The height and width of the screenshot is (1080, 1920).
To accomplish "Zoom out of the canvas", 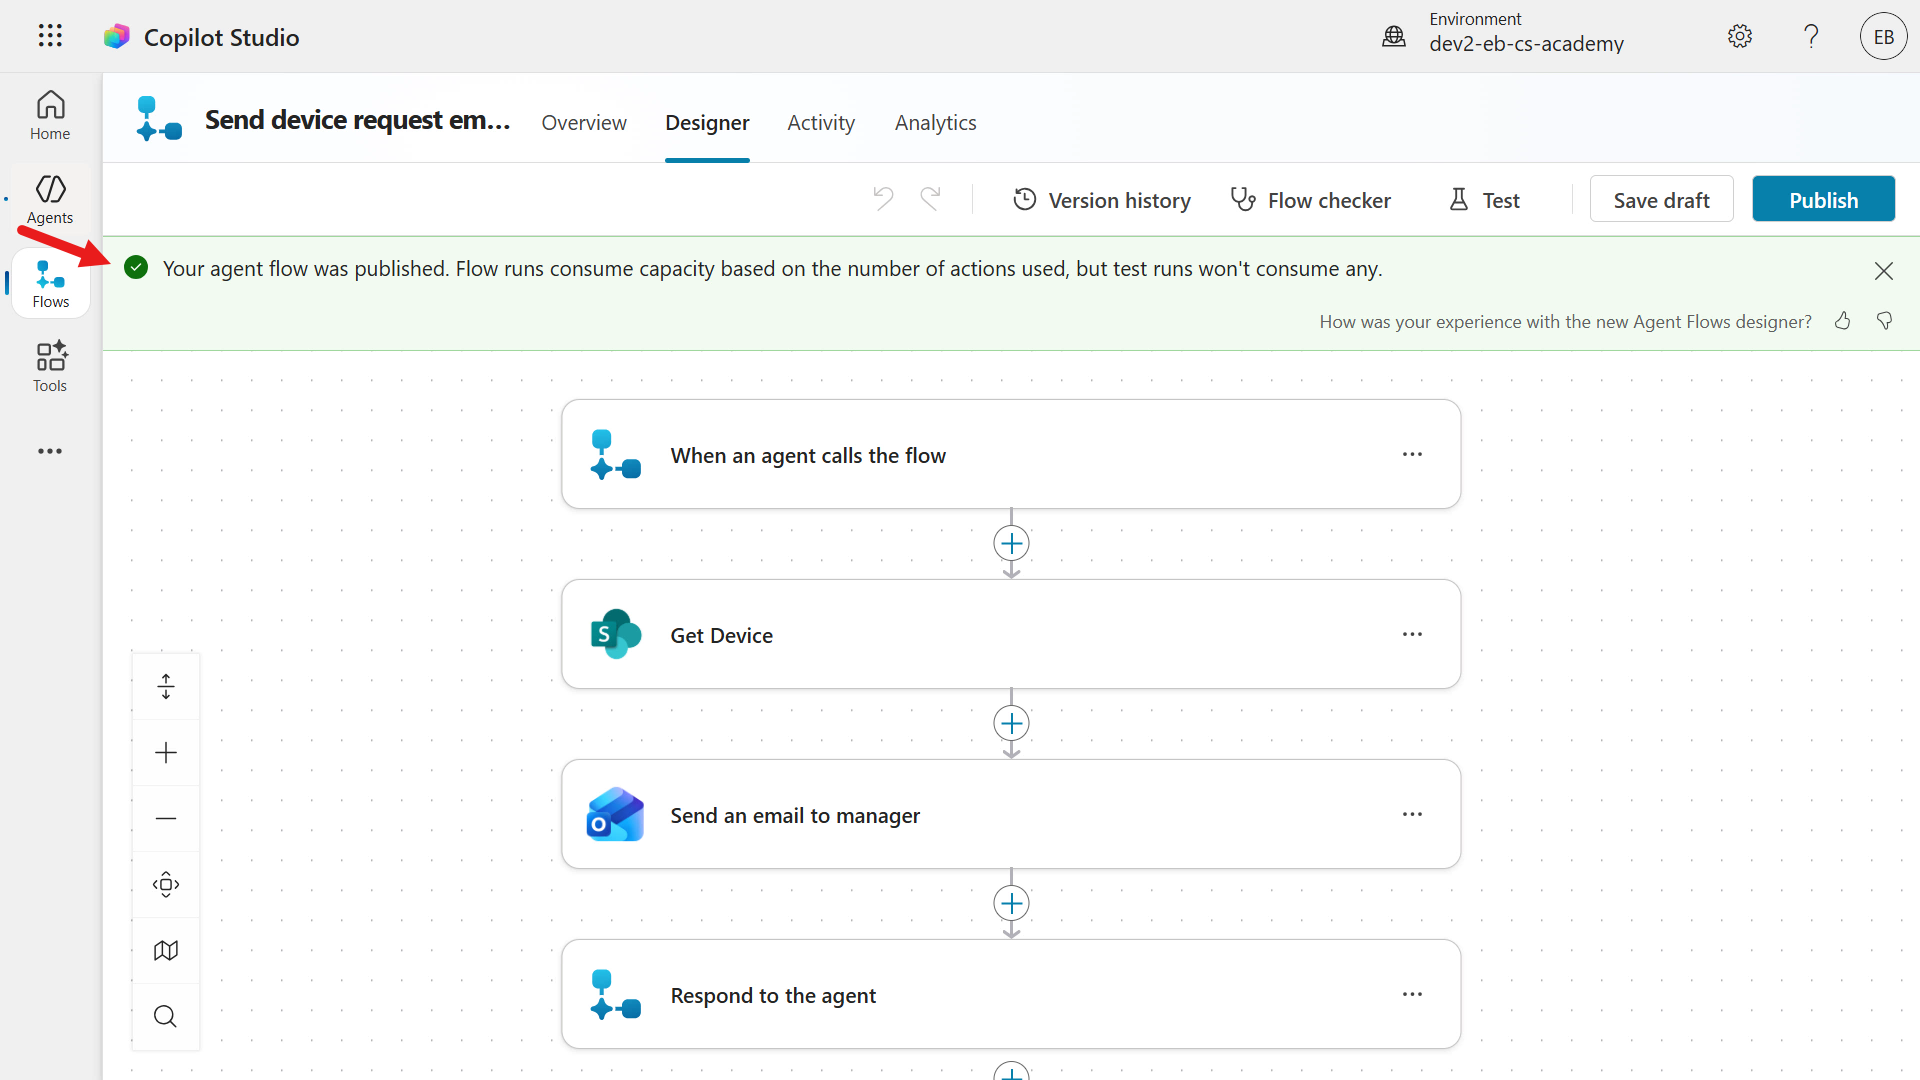I will click(166, 819).
